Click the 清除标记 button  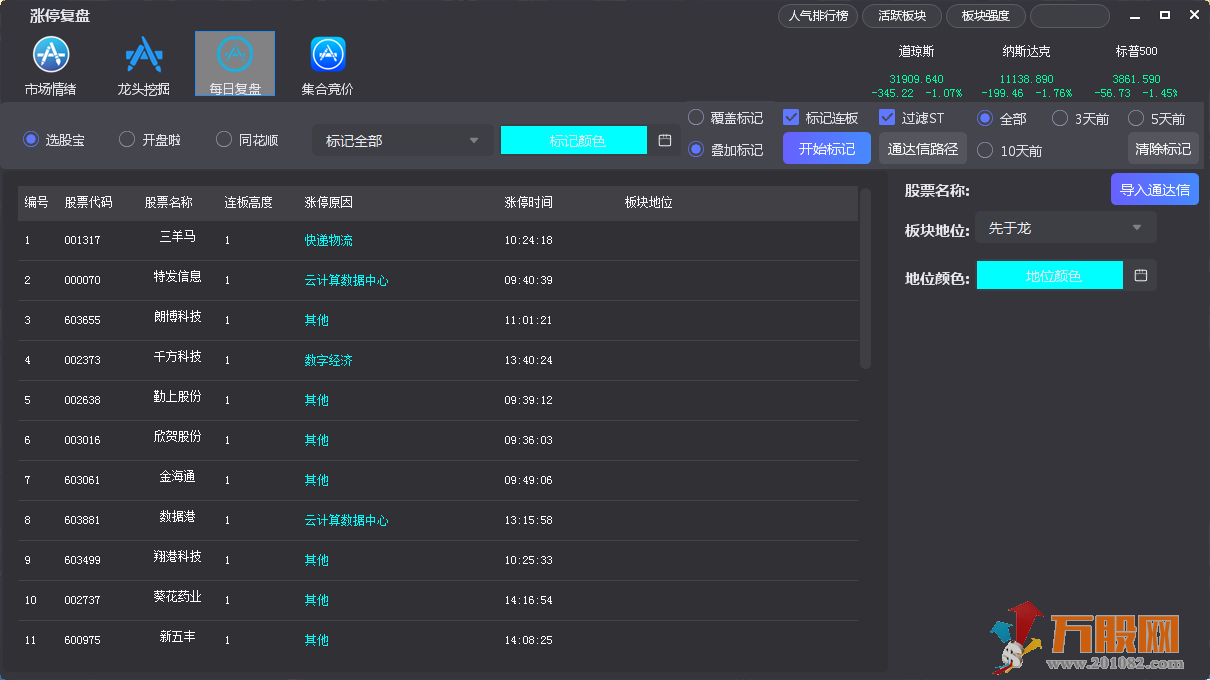point(1163,149)
